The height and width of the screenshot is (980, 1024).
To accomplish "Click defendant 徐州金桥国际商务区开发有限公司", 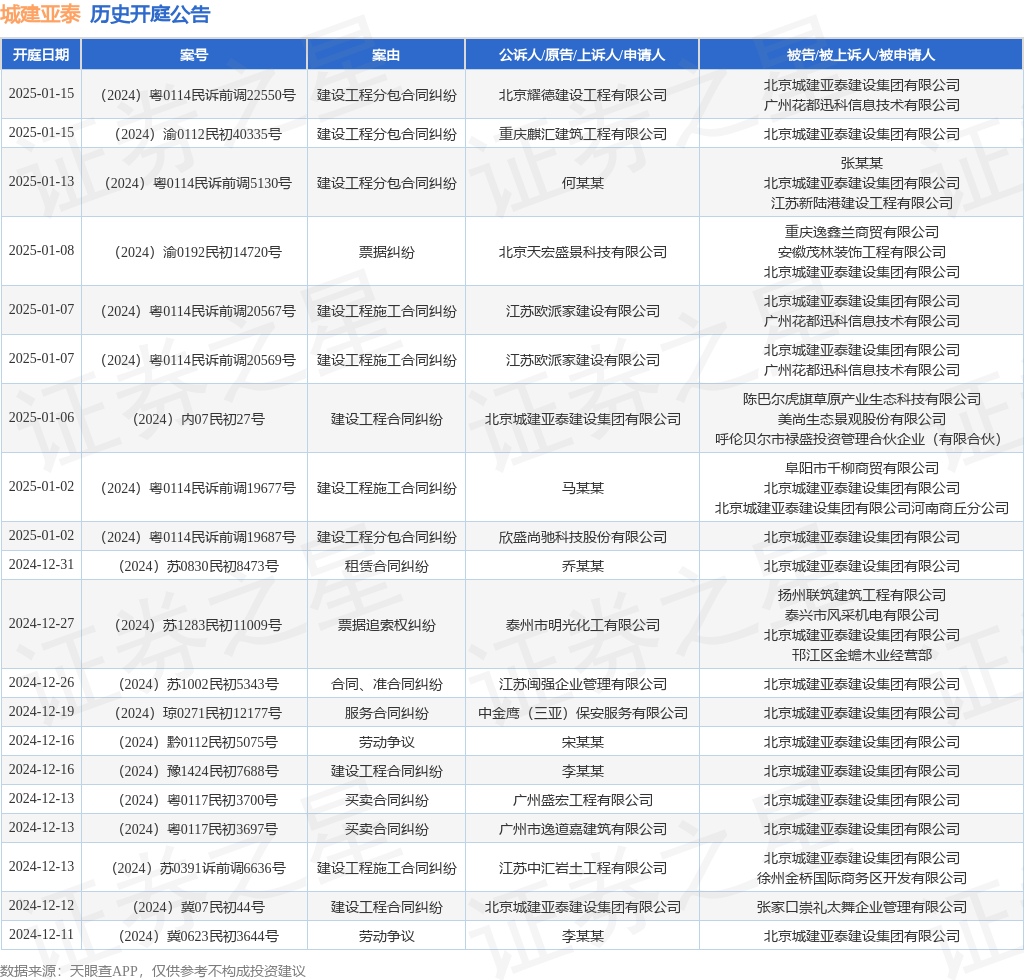I will click(861, 878).
